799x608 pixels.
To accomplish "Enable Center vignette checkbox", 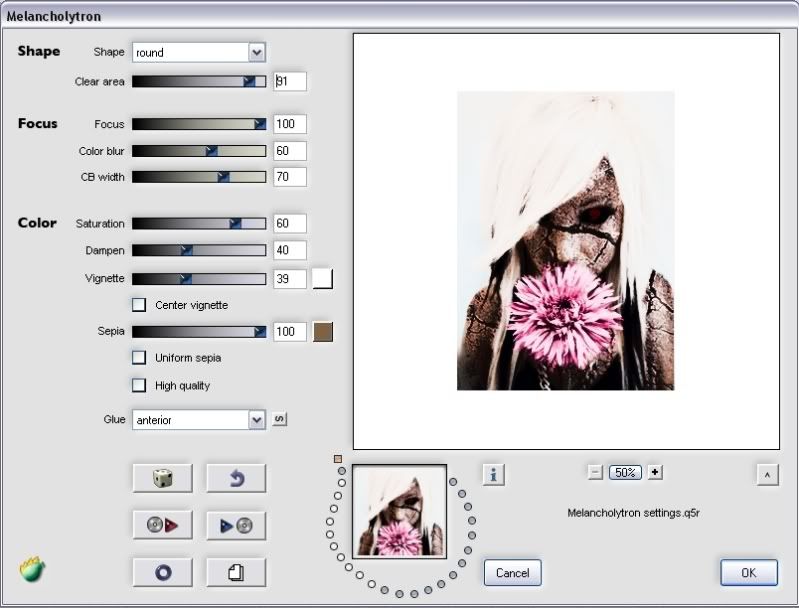I will (139, 305).
